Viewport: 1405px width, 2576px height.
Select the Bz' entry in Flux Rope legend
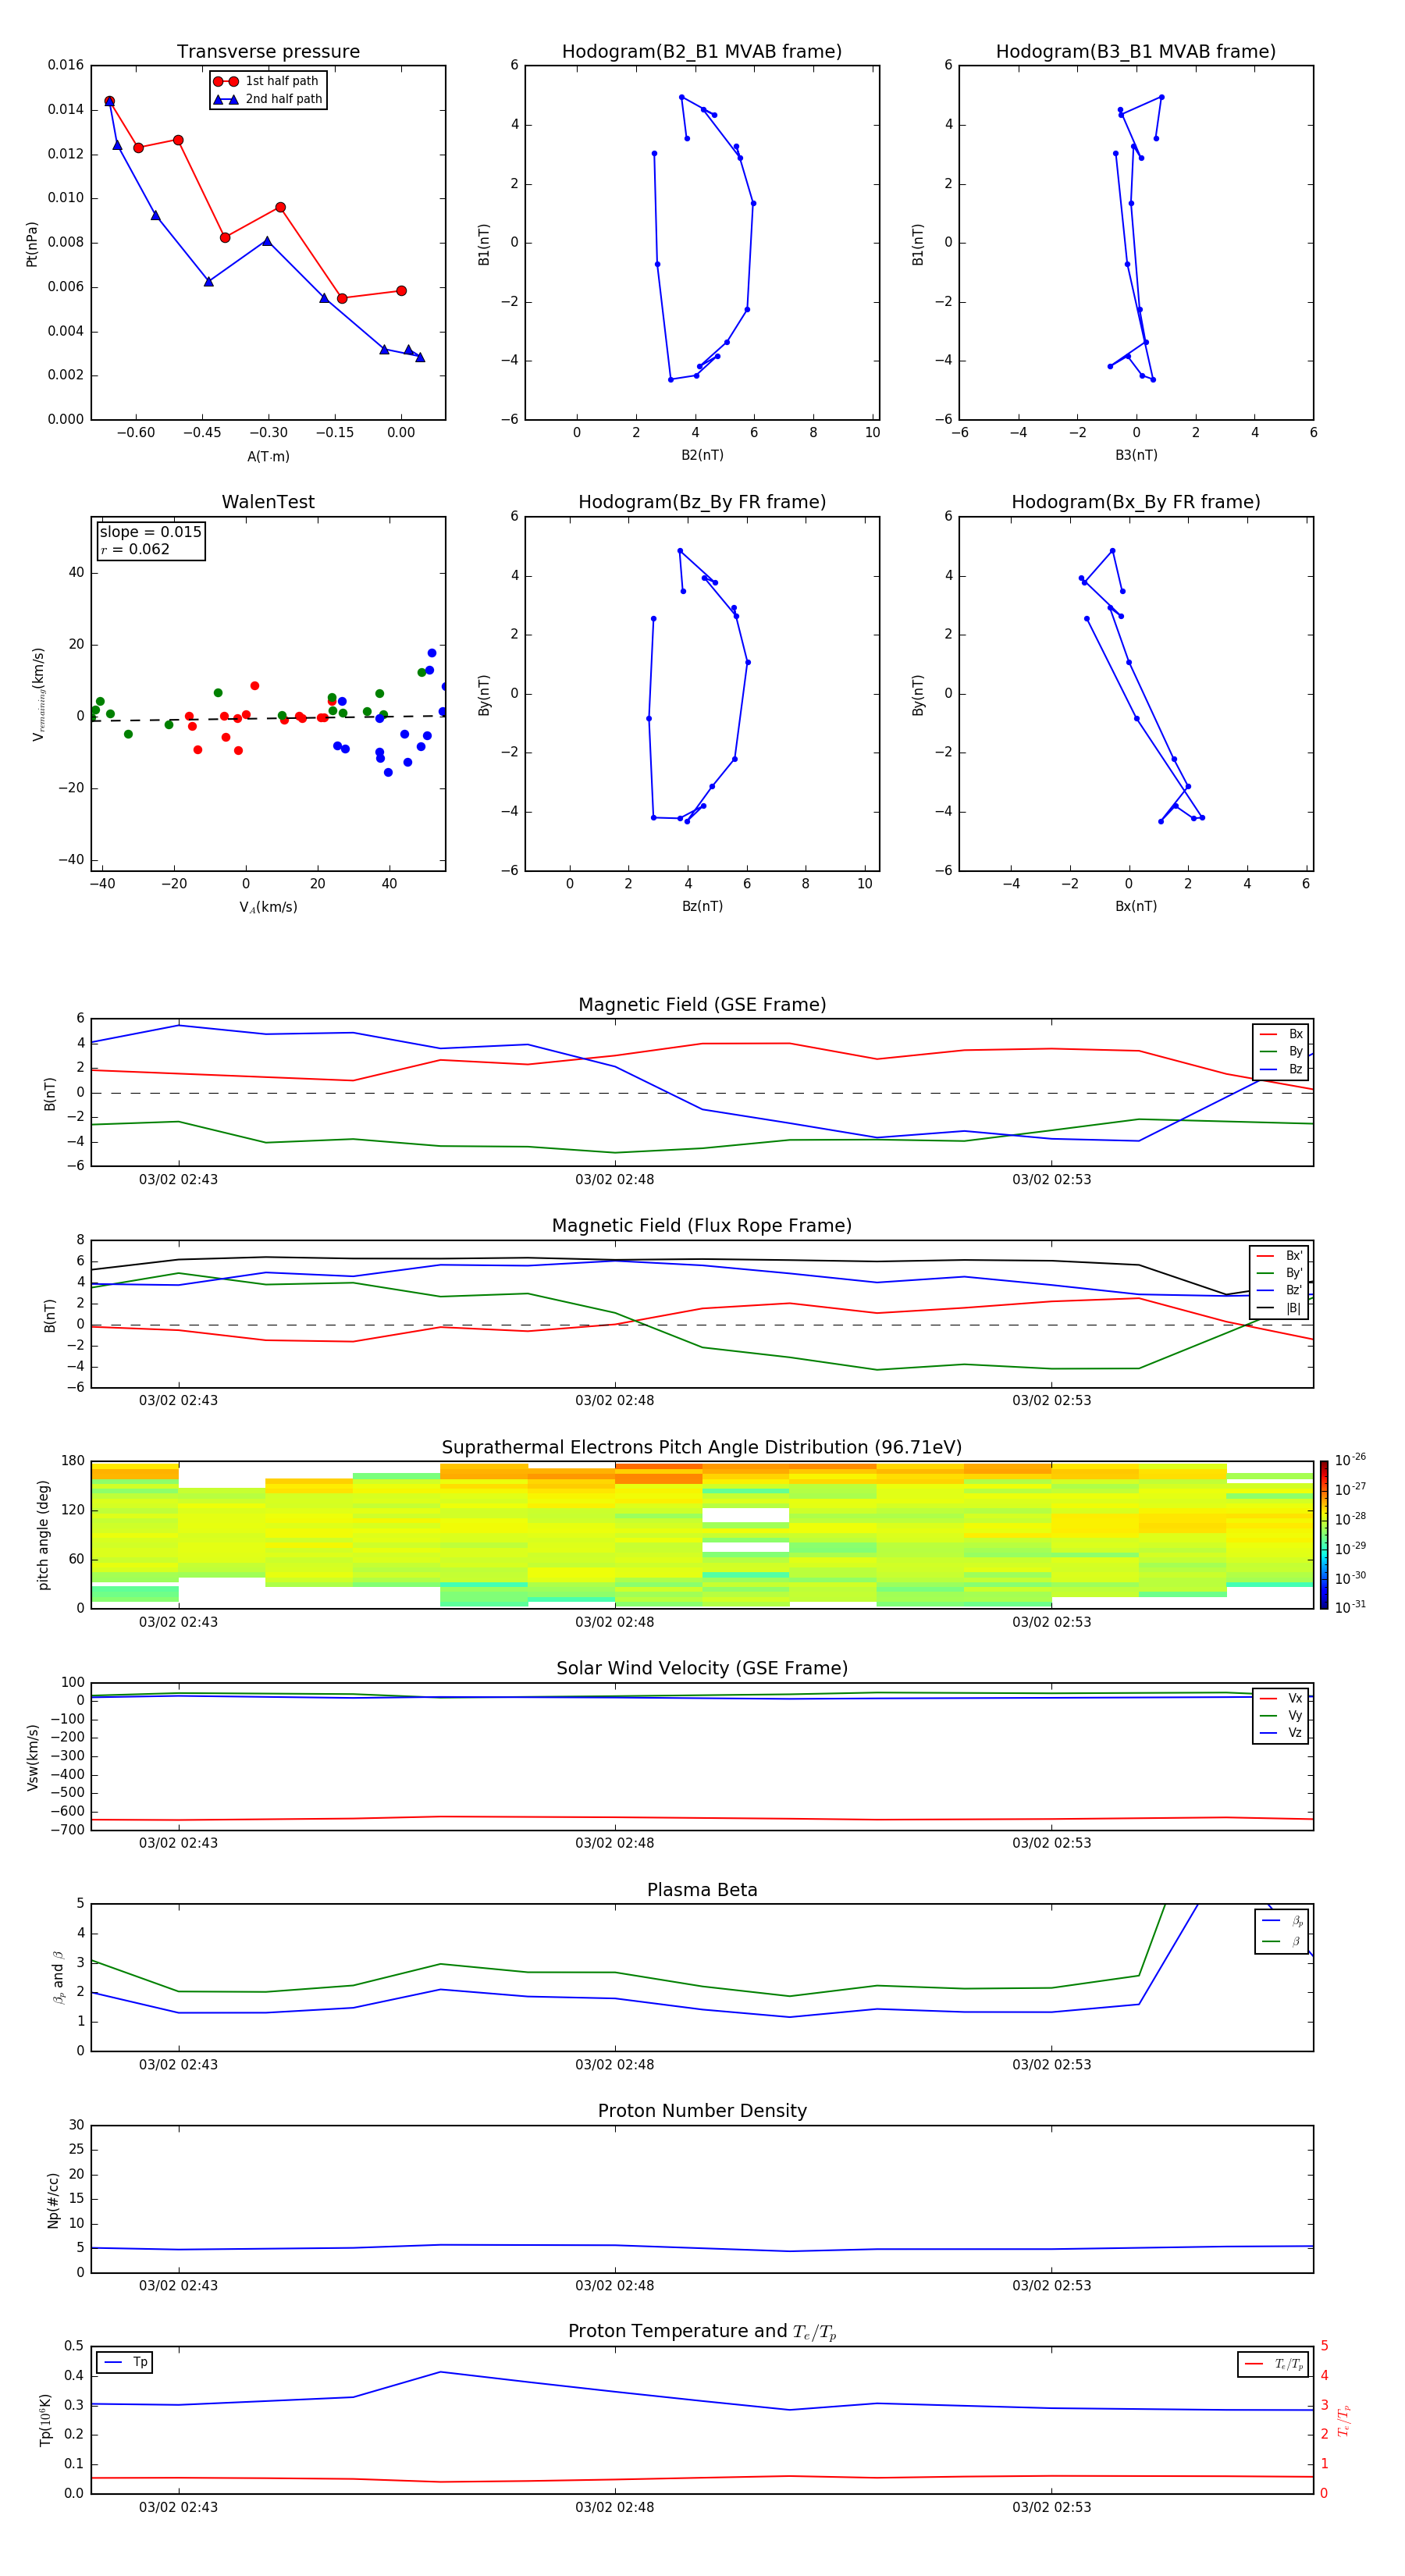[x=1279, y=1290]
